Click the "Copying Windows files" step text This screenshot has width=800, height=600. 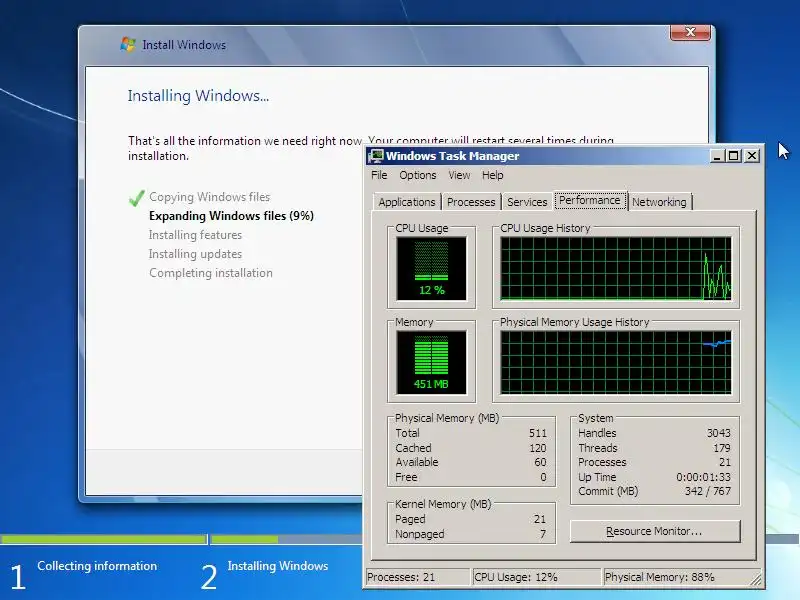click(209, 197)
